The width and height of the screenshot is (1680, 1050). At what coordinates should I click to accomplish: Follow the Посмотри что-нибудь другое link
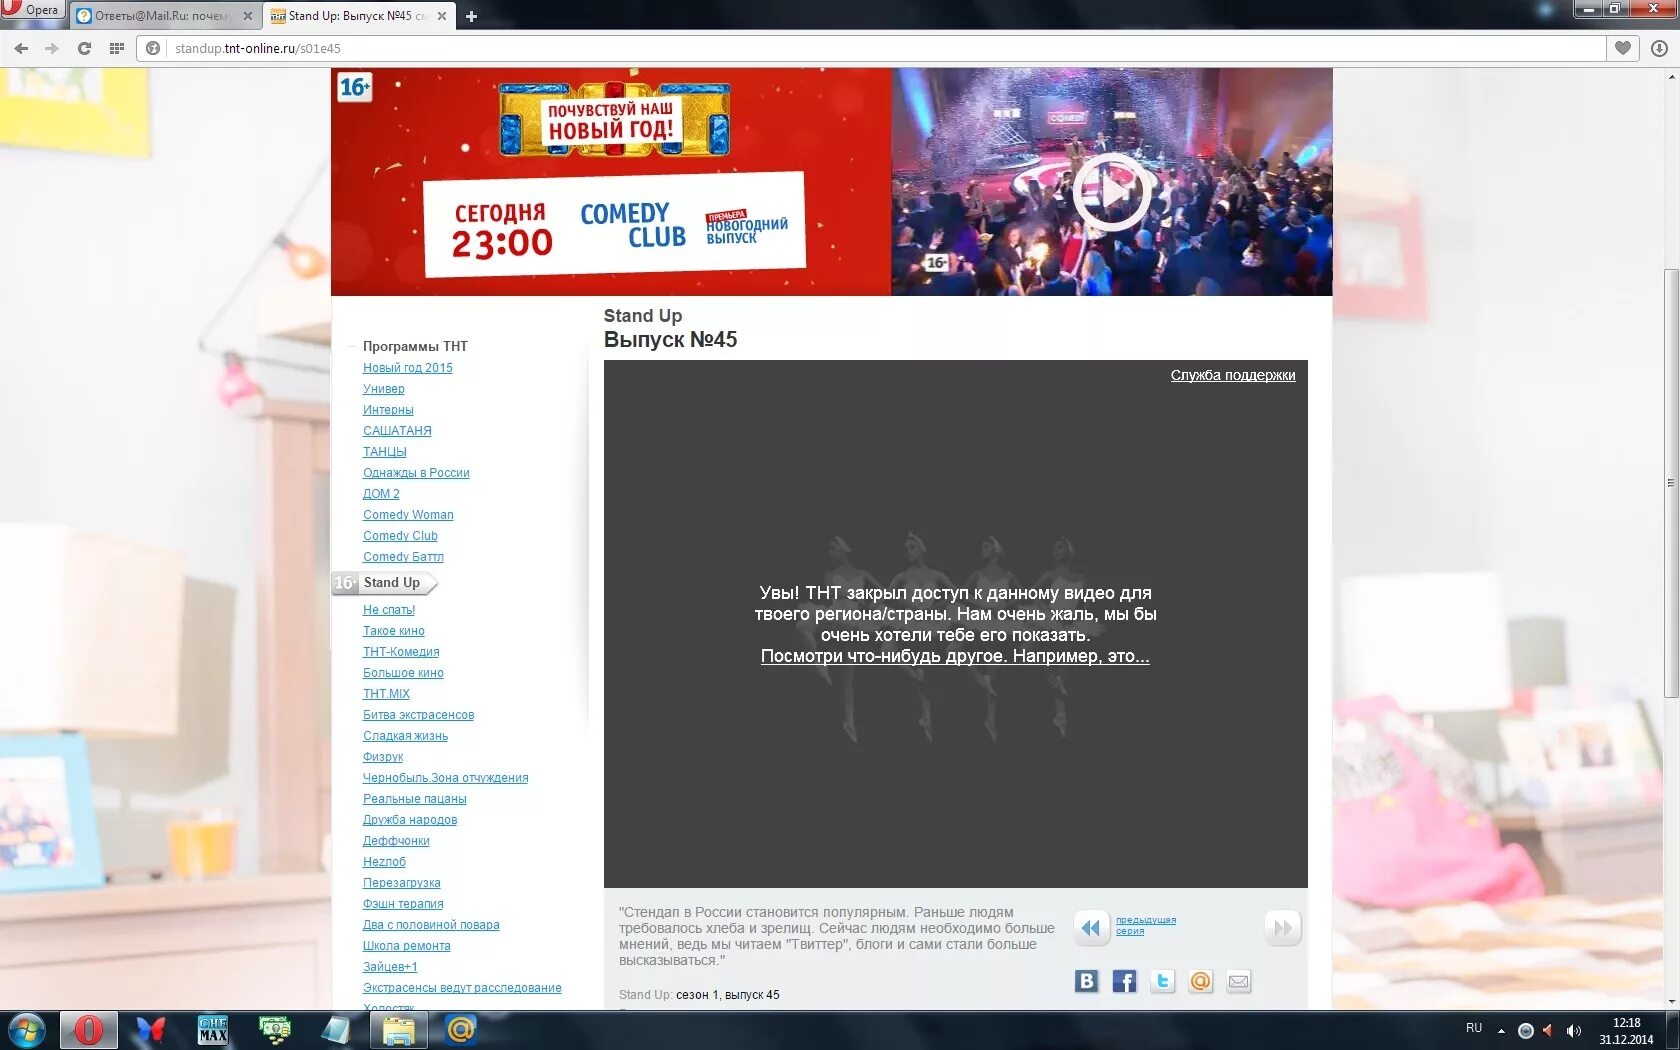955,656
